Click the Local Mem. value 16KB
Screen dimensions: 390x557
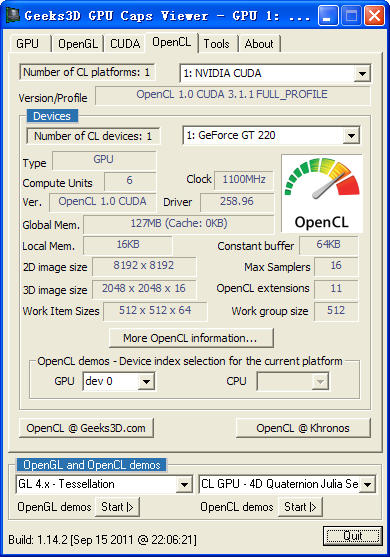pos(128,245)
